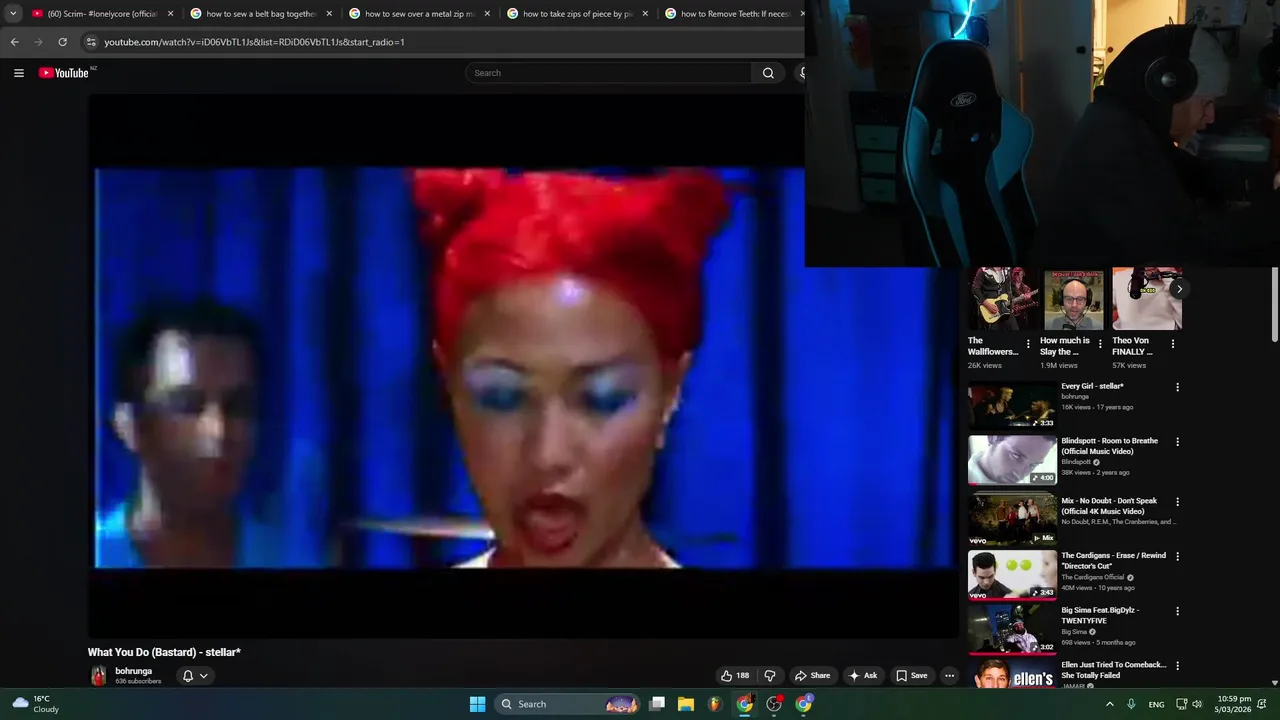
Task: Open the tab search dropdown arrow
Action: coord(12,14)
